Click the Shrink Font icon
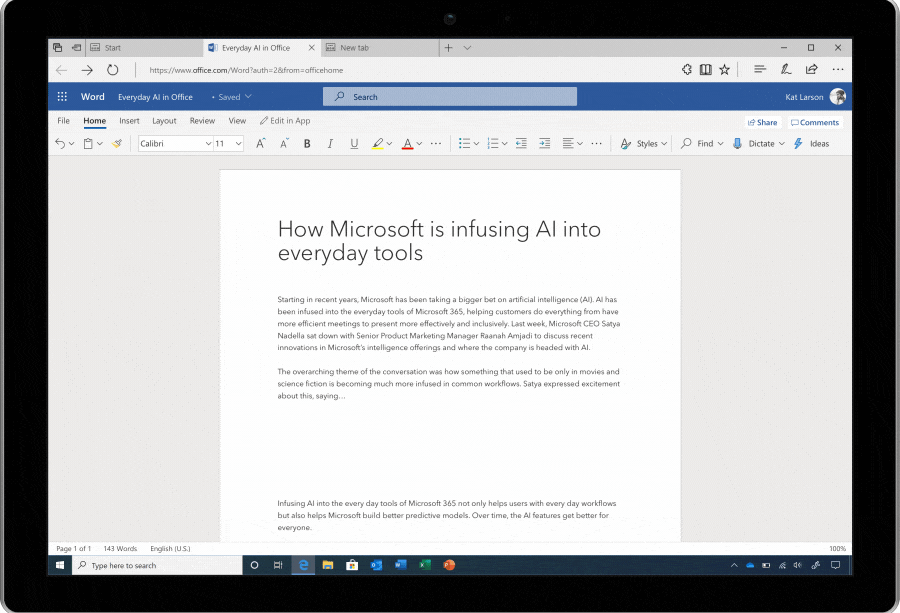900x613 pixels. pyautogui.click(x=284, y=143)
